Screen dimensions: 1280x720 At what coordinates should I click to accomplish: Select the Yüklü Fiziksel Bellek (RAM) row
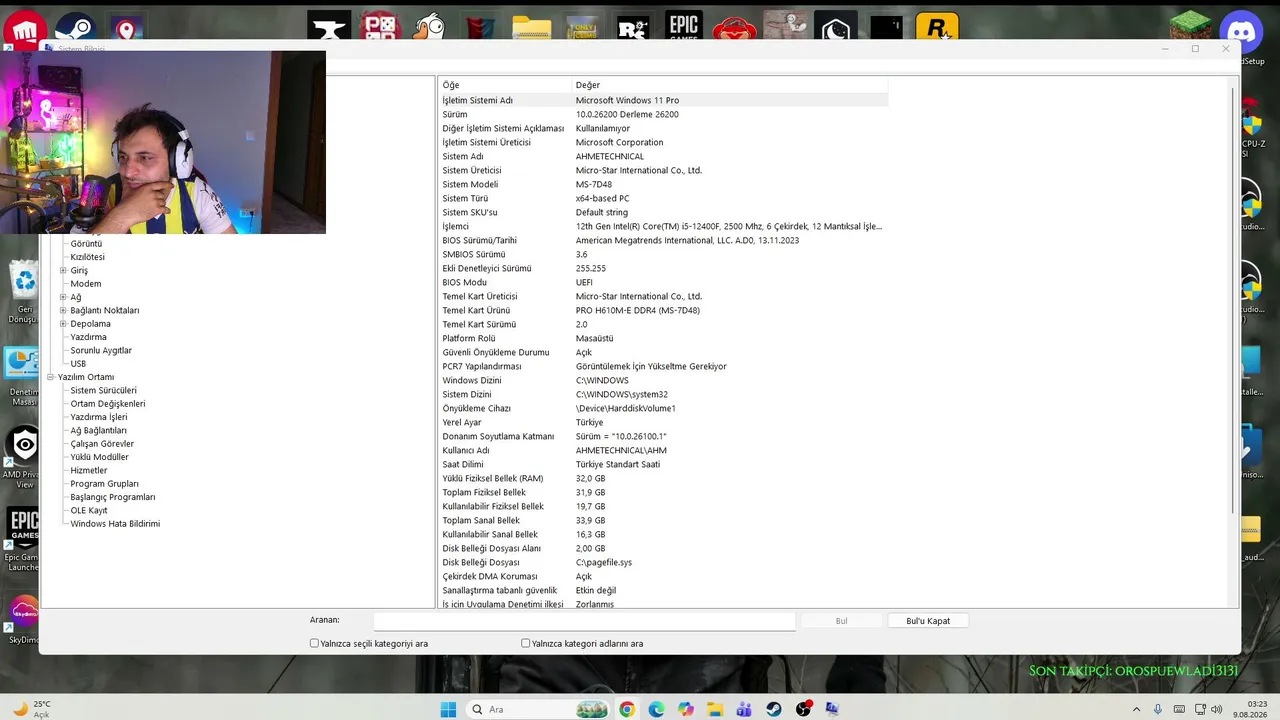pos(664,478)
